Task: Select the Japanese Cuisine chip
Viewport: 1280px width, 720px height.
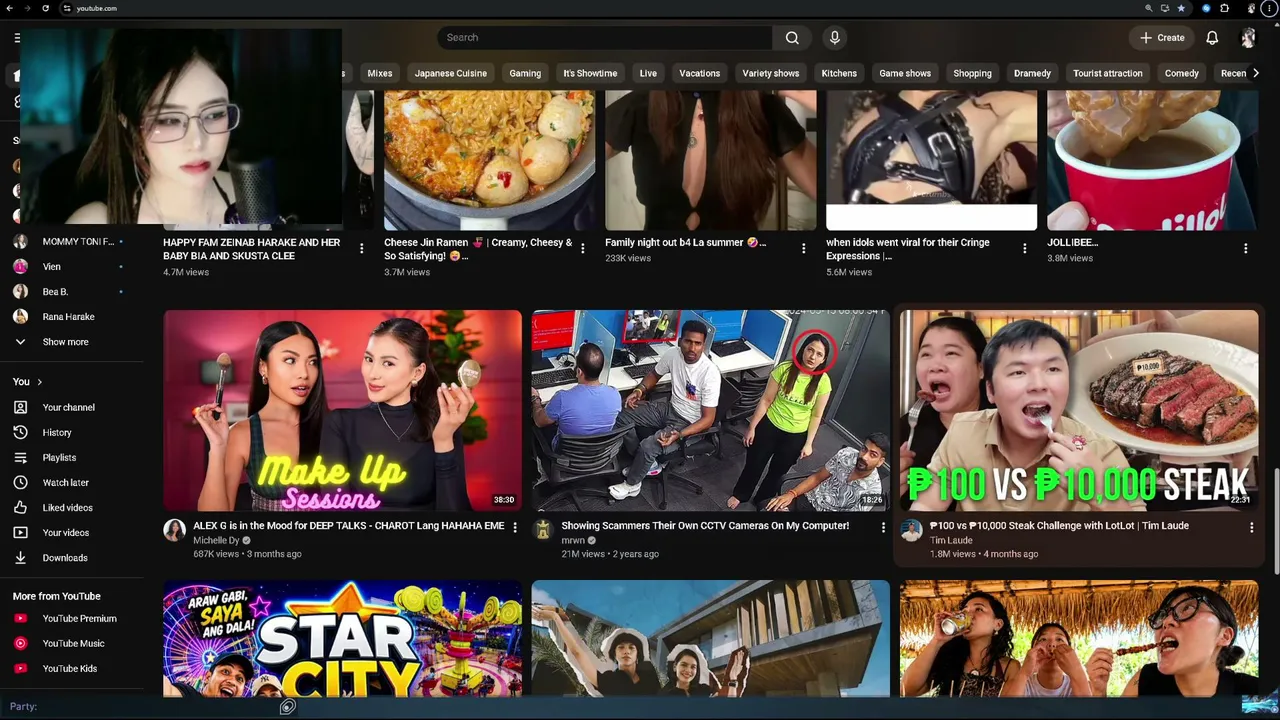Action: point(451,73)
